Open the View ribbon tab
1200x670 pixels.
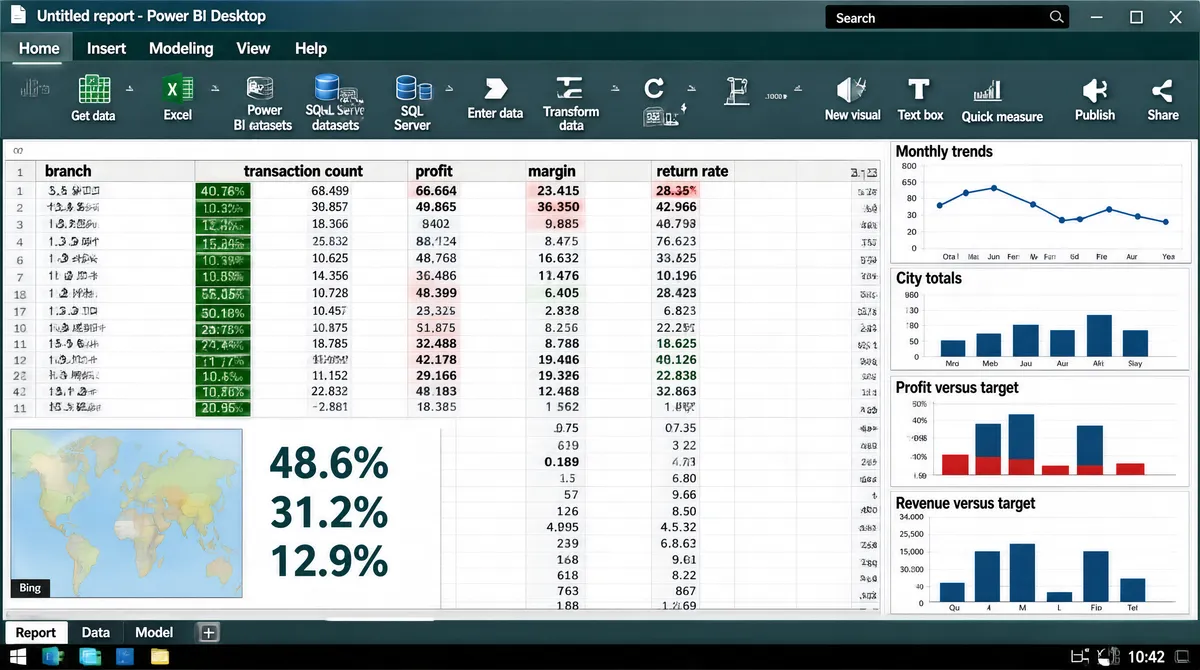coord(253,48)
